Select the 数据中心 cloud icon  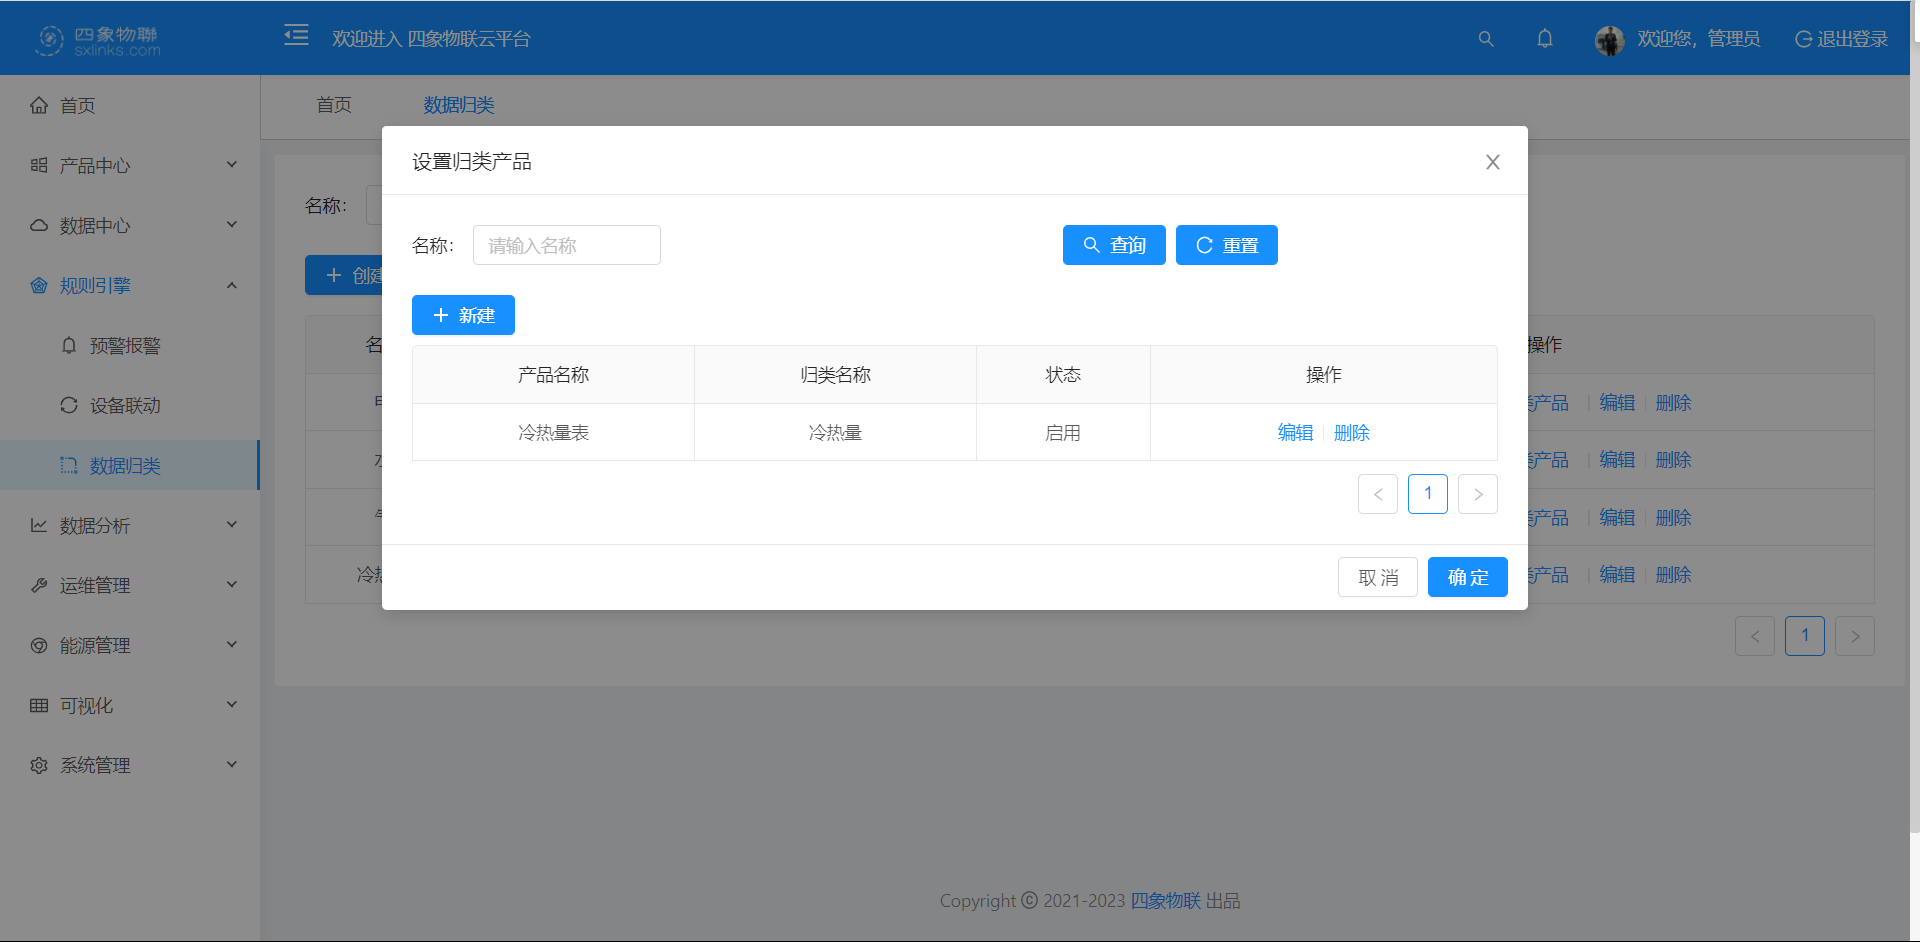click(38, 225)
